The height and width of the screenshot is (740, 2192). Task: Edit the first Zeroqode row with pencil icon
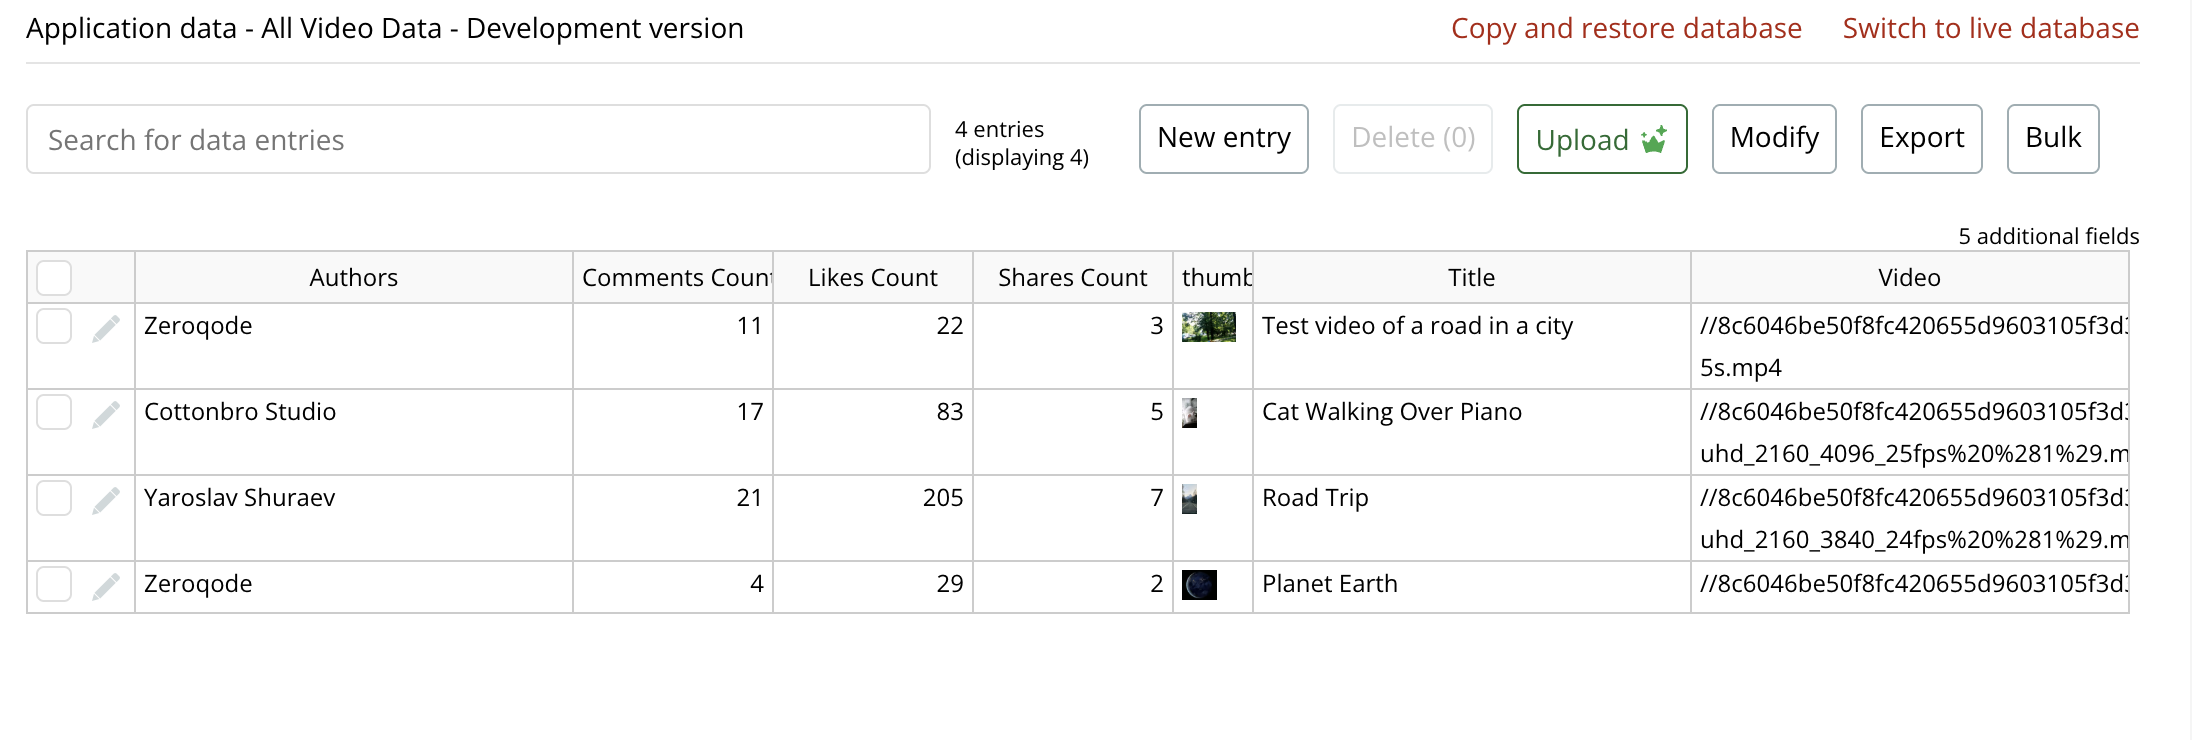coord(106,328)
